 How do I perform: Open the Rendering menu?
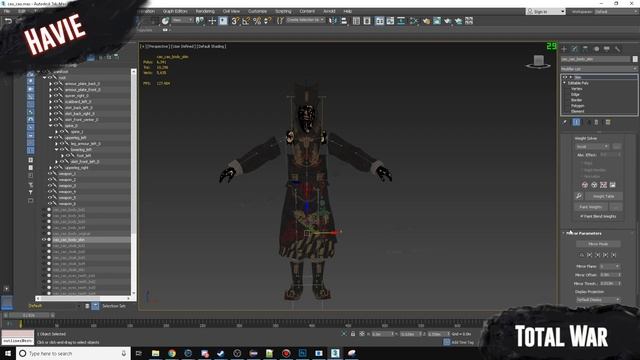[x=205, y=11]
